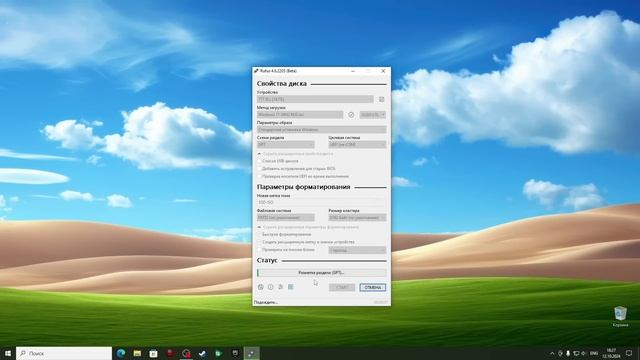Screen dimensions: 640x360
Task: Toggle add fixes for old BIOS checkbox
Action: tap(260, 169)
